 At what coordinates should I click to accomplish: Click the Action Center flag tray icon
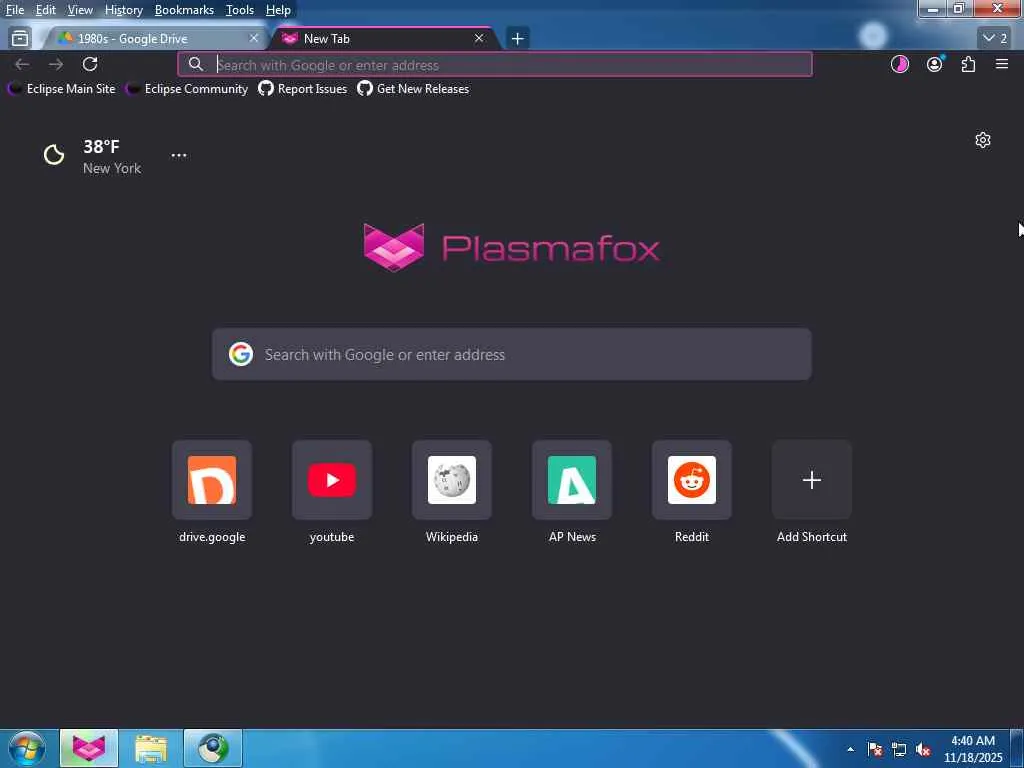(875, 749)
